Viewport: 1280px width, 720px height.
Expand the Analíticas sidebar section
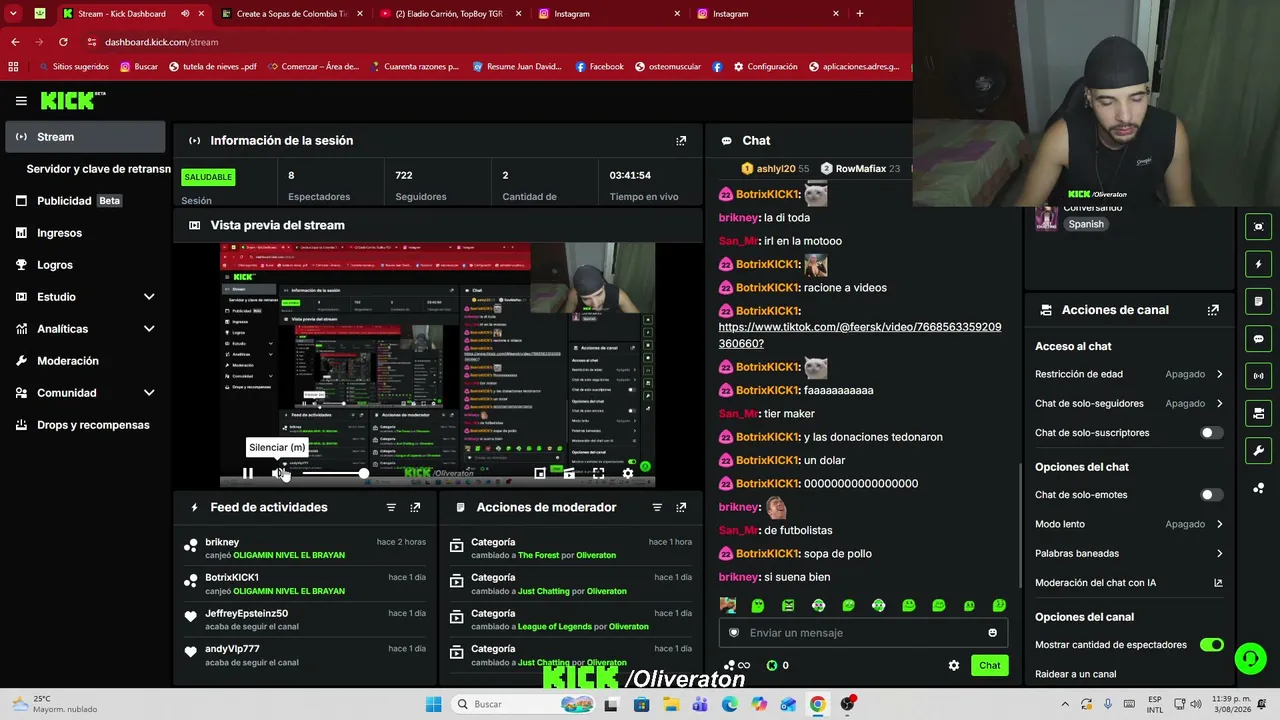(x=149, y=329)
